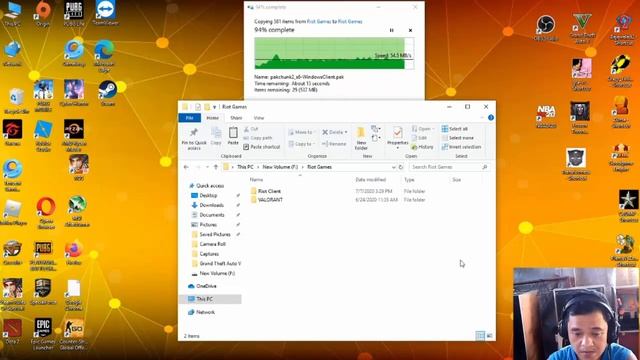
Task: Select OneDrive in the navigation pane
Action: [202, 286]
